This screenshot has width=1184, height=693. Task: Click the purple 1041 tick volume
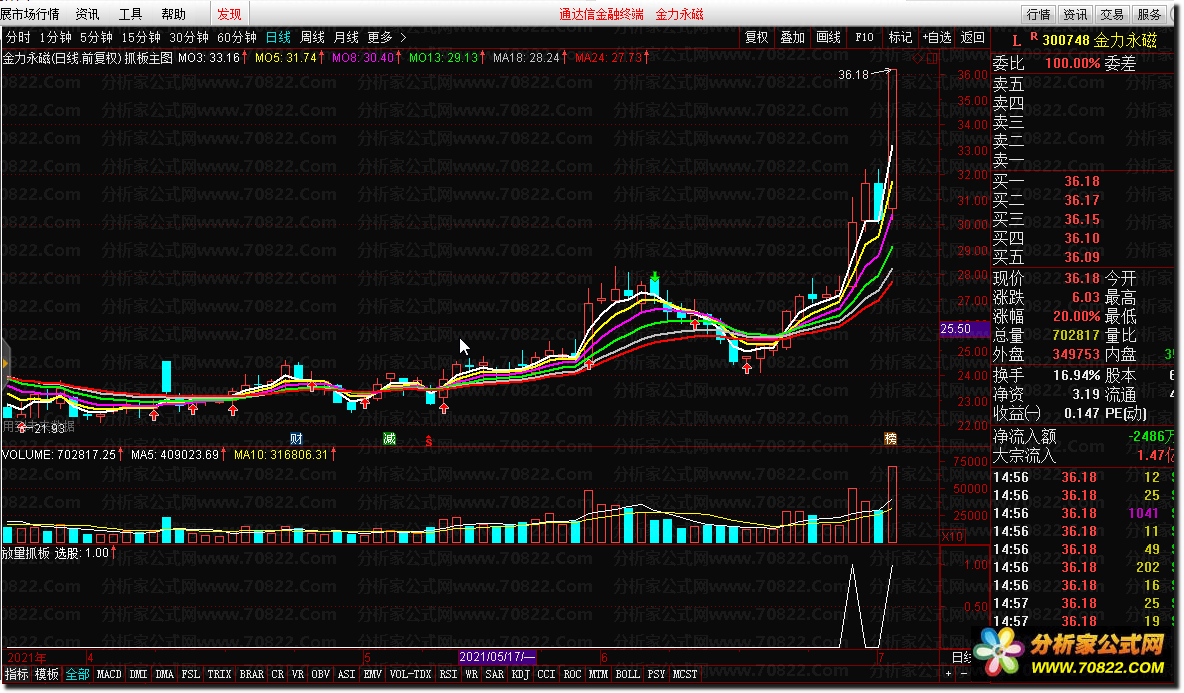click(x=1143, y=513)
